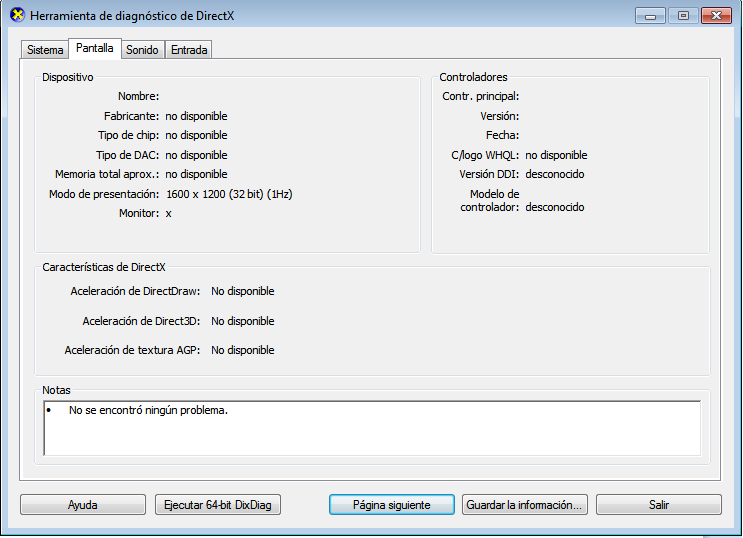
Task: Select the Pantalla tab
Action: [95, 48]
